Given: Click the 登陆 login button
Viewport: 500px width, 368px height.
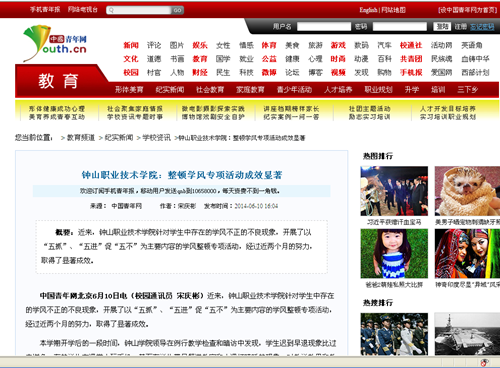Looking at the screenshot, I should [442, 27].
